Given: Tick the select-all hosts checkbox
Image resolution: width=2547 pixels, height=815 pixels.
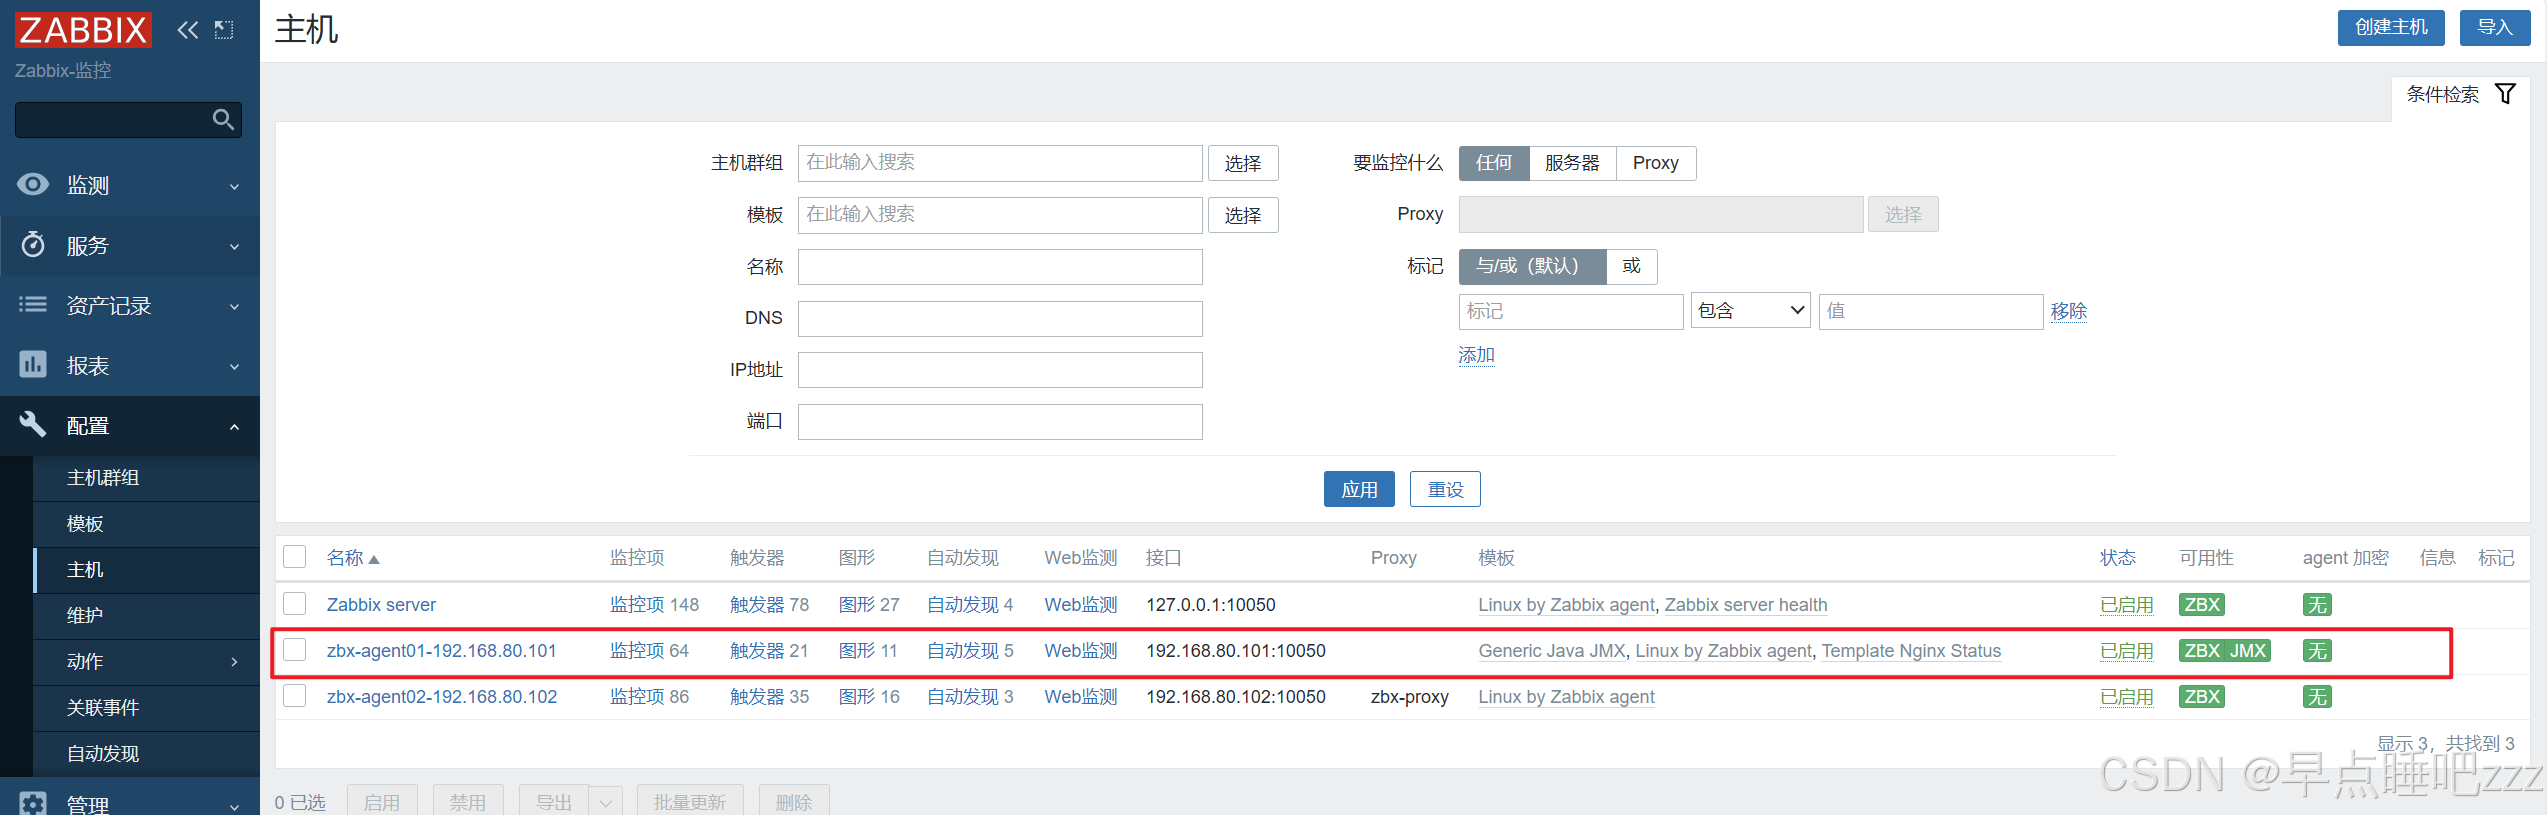Looking at the screenshot, I should (x=295, y=557).
